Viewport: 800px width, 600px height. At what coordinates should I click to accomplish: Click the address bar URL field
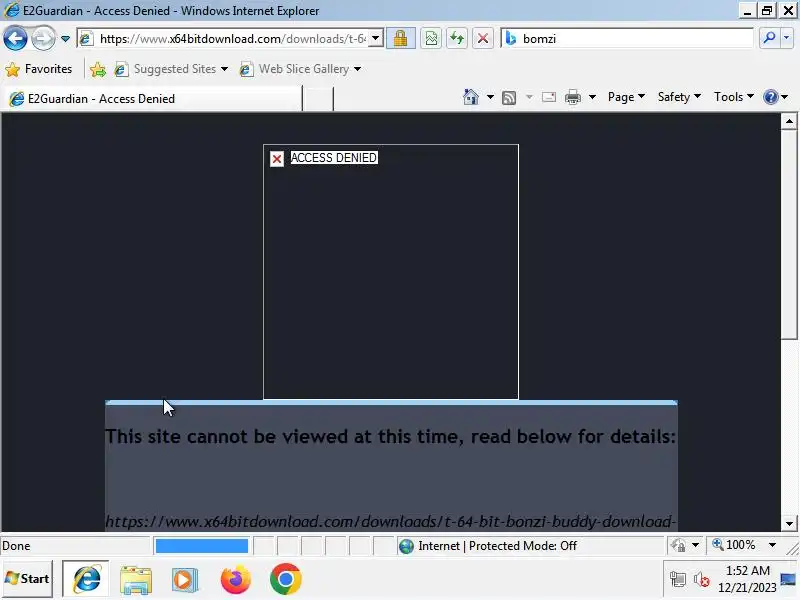(x=232, y=38)
